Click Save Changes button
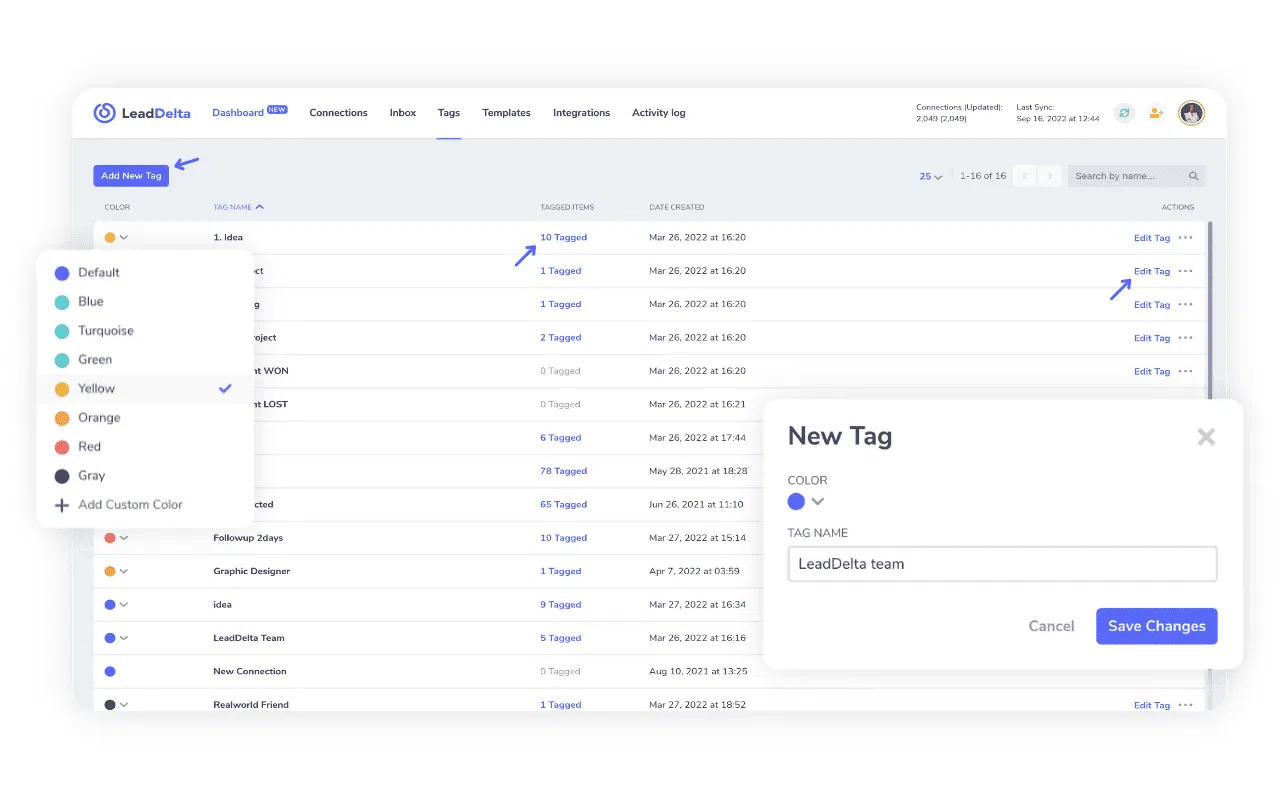Viewport: 1280px width, 800px height. click(1156, 626)
